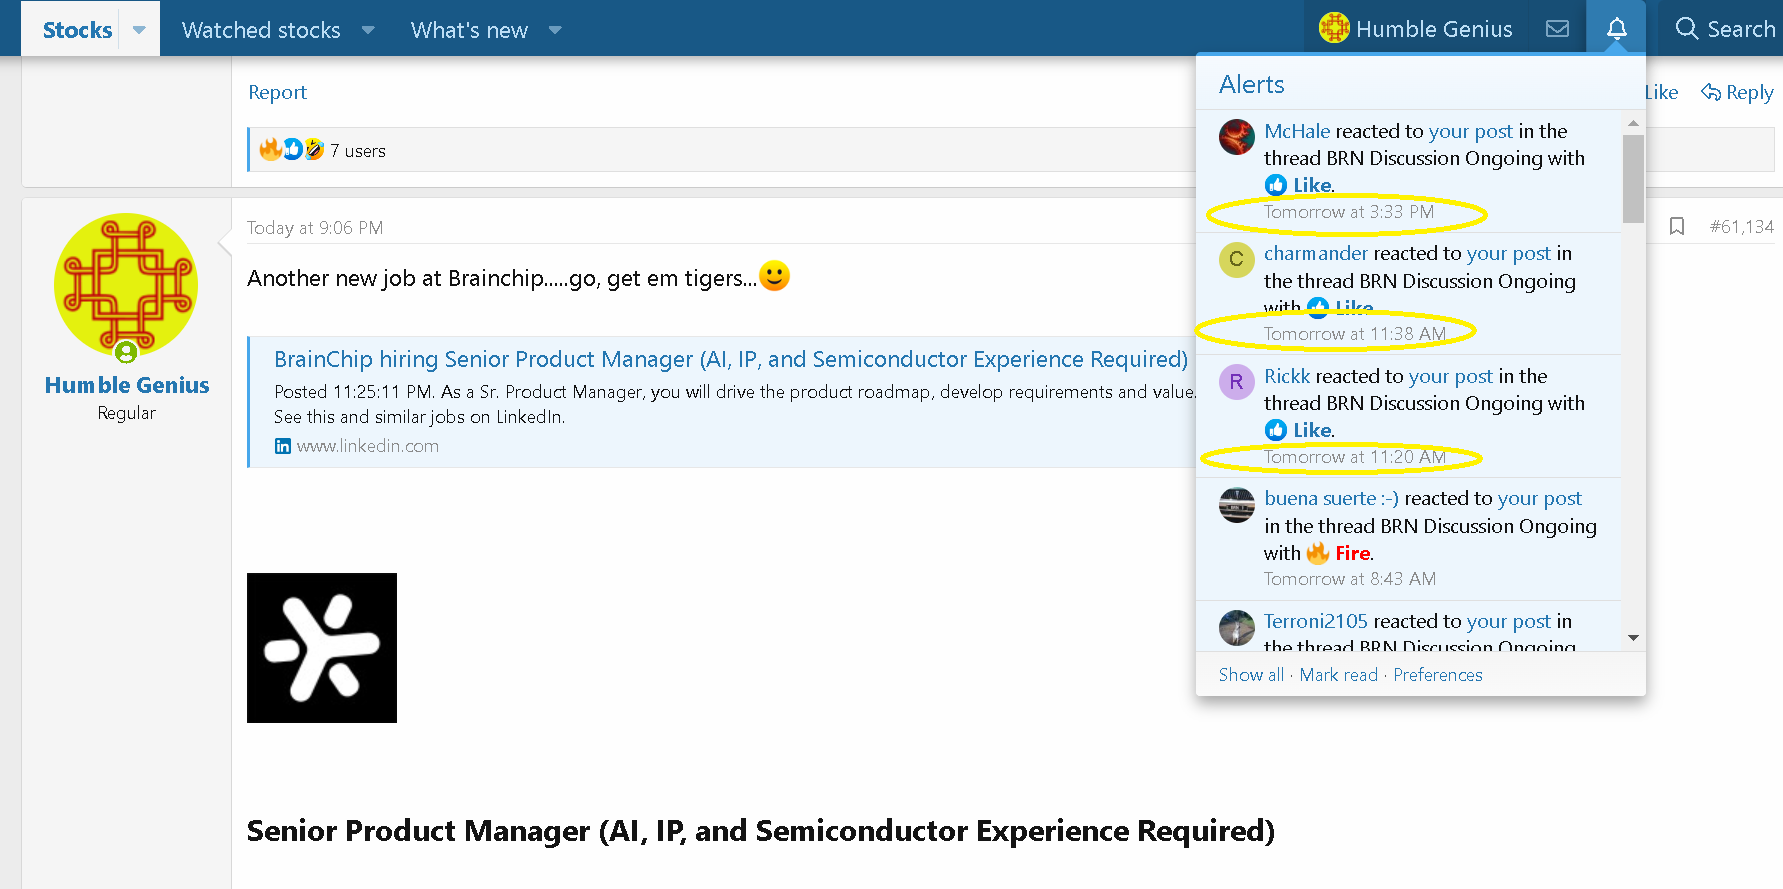This screenshot has width=1783, height=889.
Task: Open alert Preferences link
Action: point(1437,675)
